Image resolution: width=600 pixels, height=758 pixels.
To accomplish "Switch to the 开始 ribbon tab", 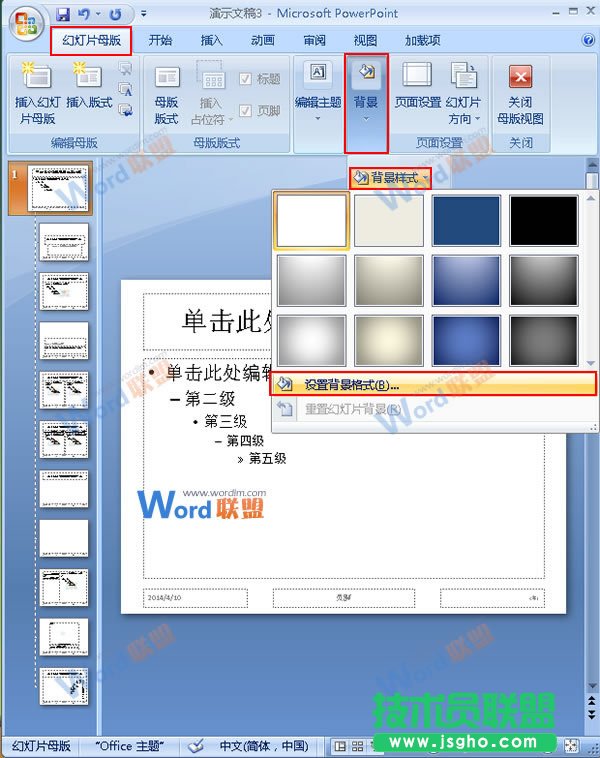I will [160, 41].
